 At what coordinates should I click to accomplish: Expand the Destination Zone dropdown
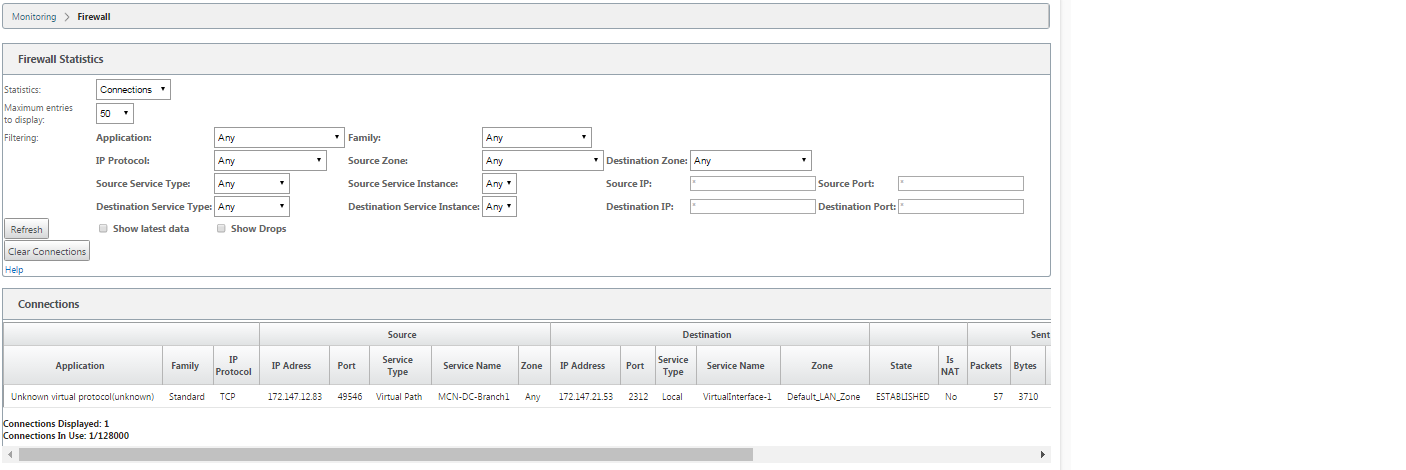(751, 161)
